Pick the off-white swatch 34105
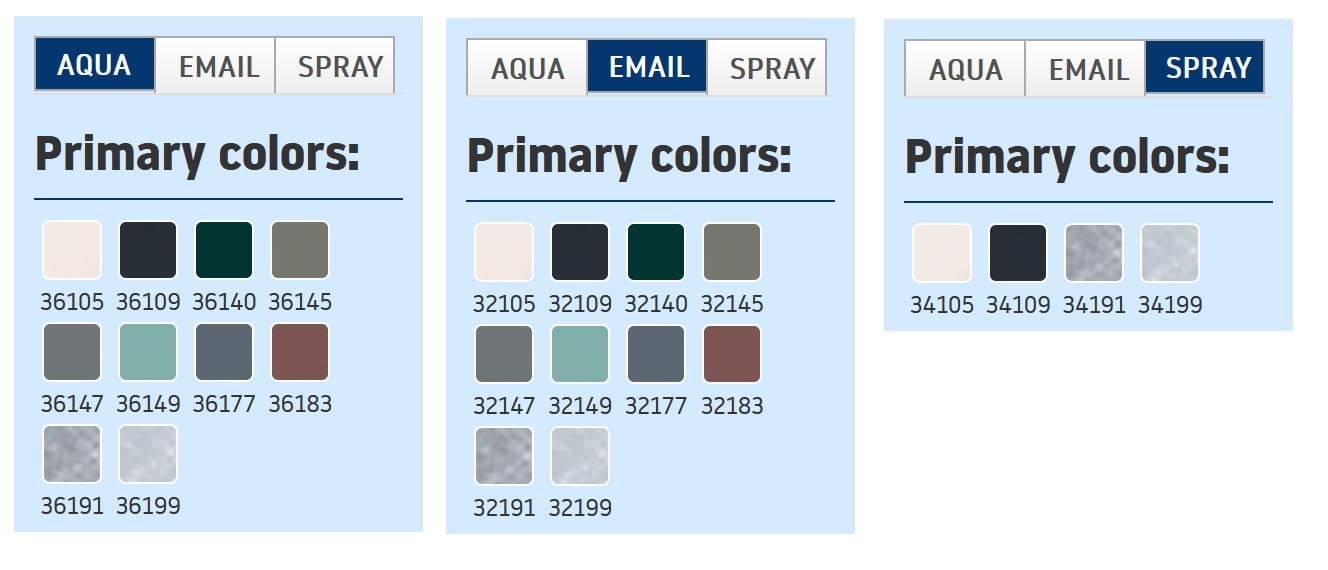 [942, 253]
